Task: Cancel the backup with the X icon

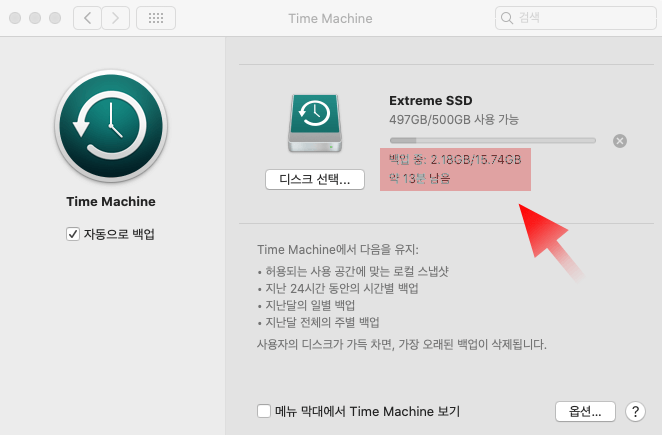Action: point(620,141)
